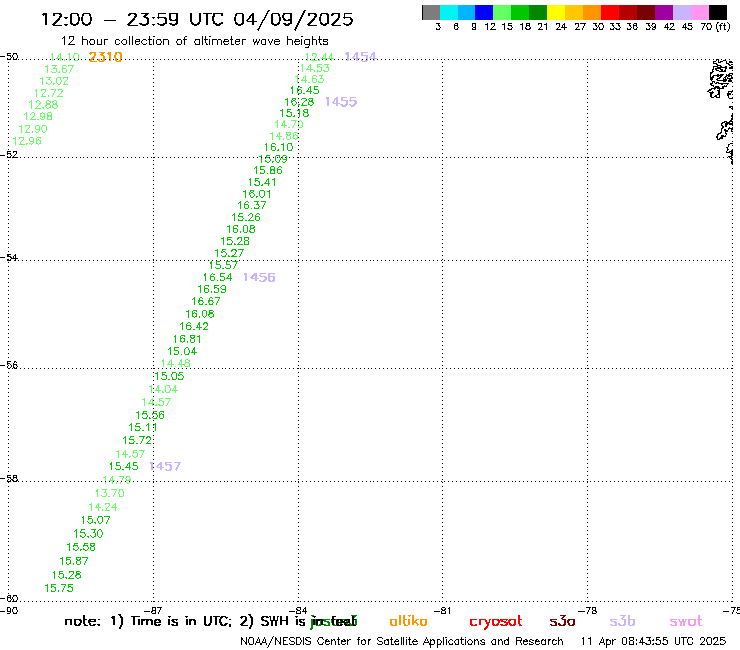Image resolution: width=740 pixels, height=650 pixels.
Task: Click the wave height value '15.41'
Action: (x=262, y=182)
